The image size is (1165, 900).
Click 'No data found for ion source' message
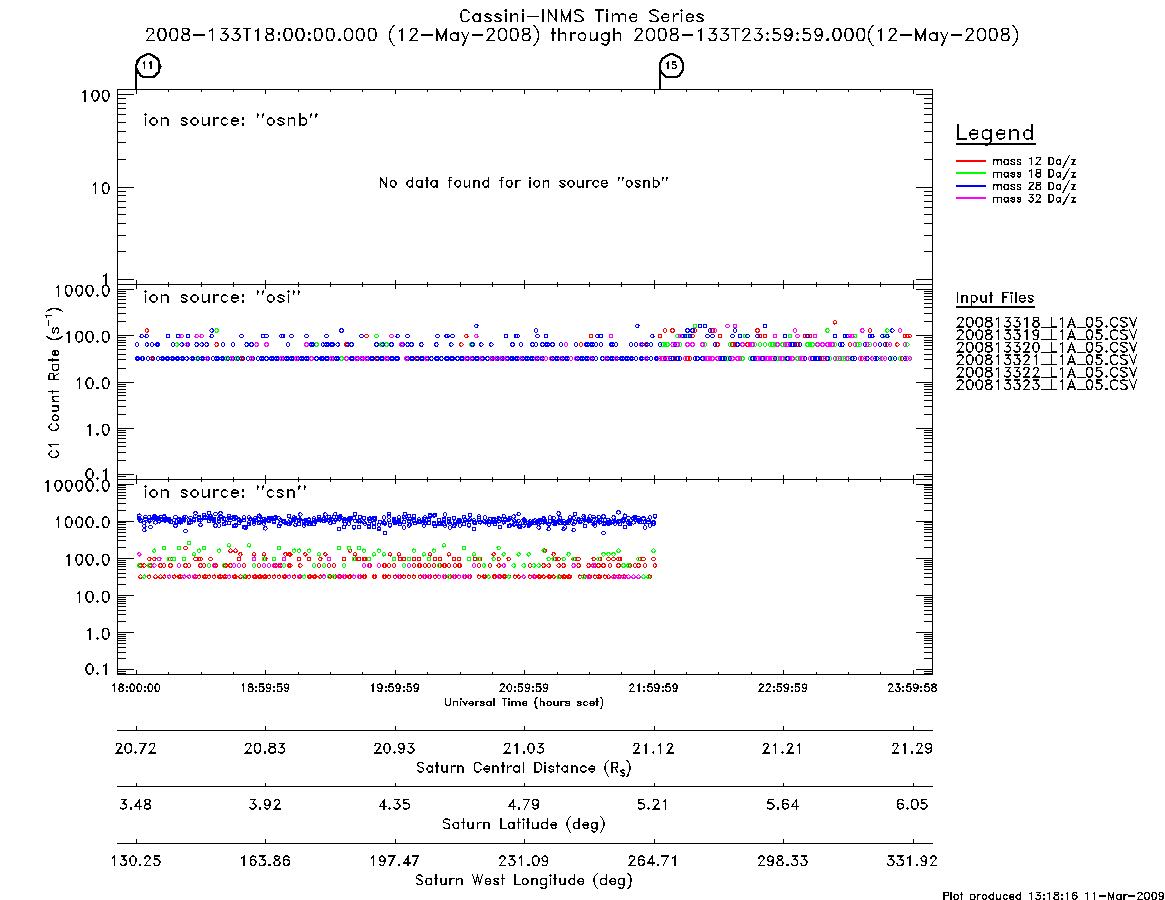click(524, 183)
